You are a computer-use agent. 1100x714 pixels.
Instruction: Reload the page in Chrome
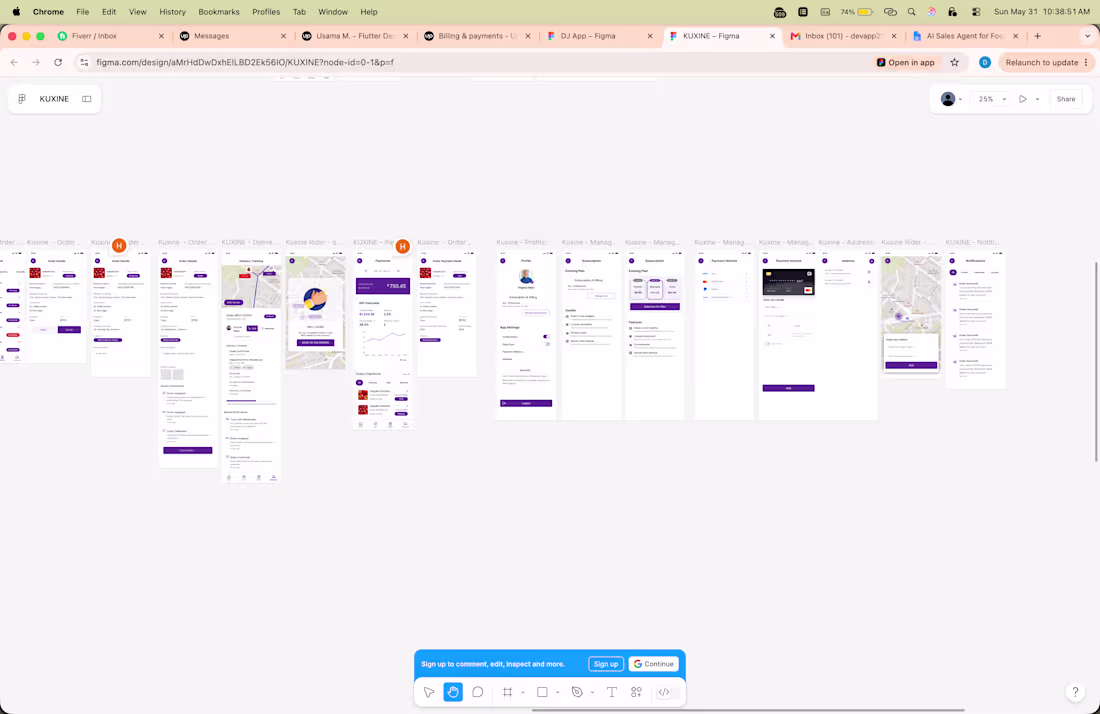pyautogui.click(x=58, y=62)
